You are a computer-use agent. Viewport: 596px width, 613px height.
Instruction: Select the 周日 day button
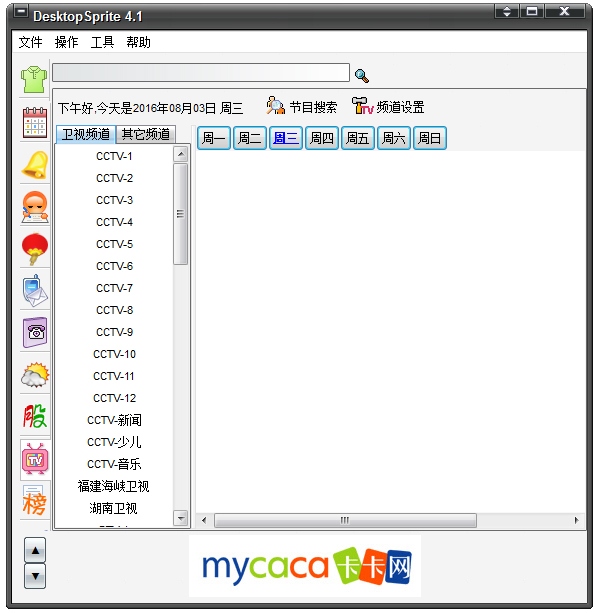click(430, 138)
